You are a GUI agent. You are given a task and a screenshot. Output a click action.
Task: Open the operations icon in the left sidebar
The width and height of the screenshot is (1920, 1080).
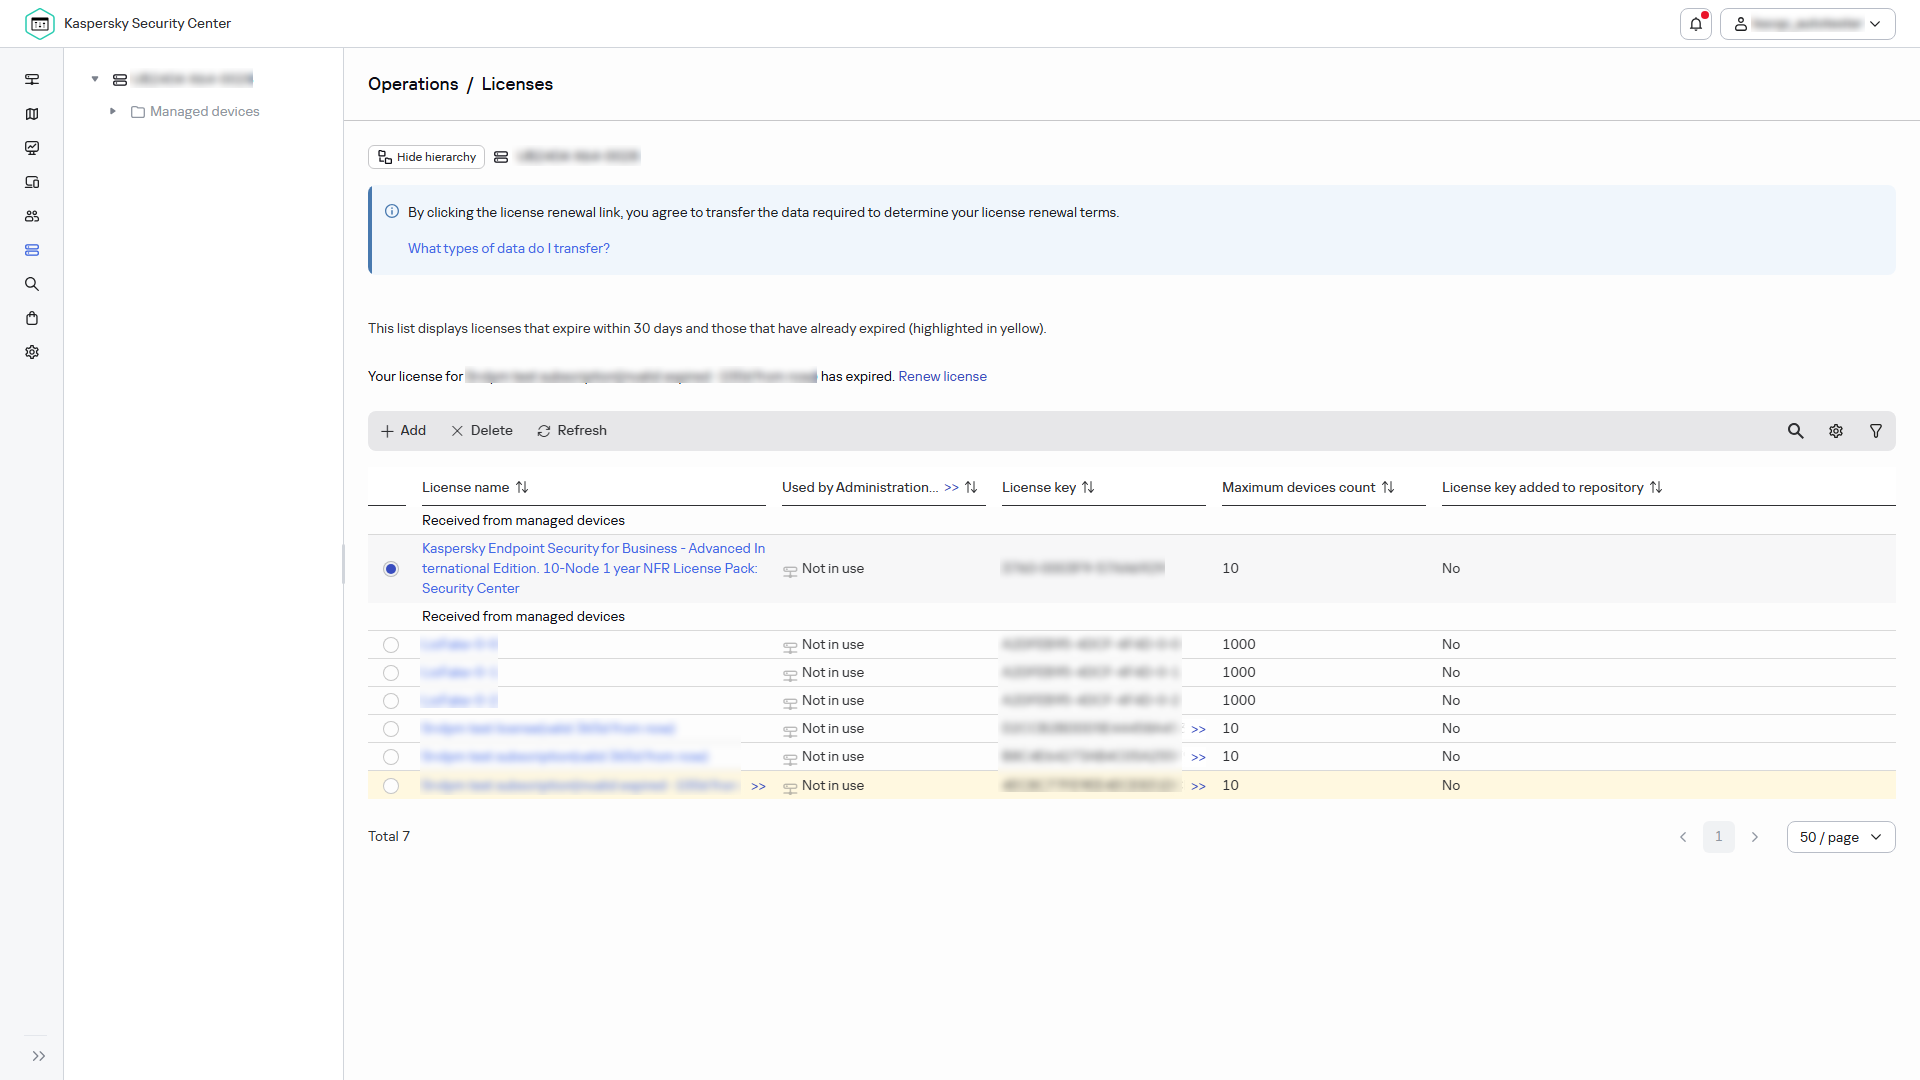coord(32,250)
